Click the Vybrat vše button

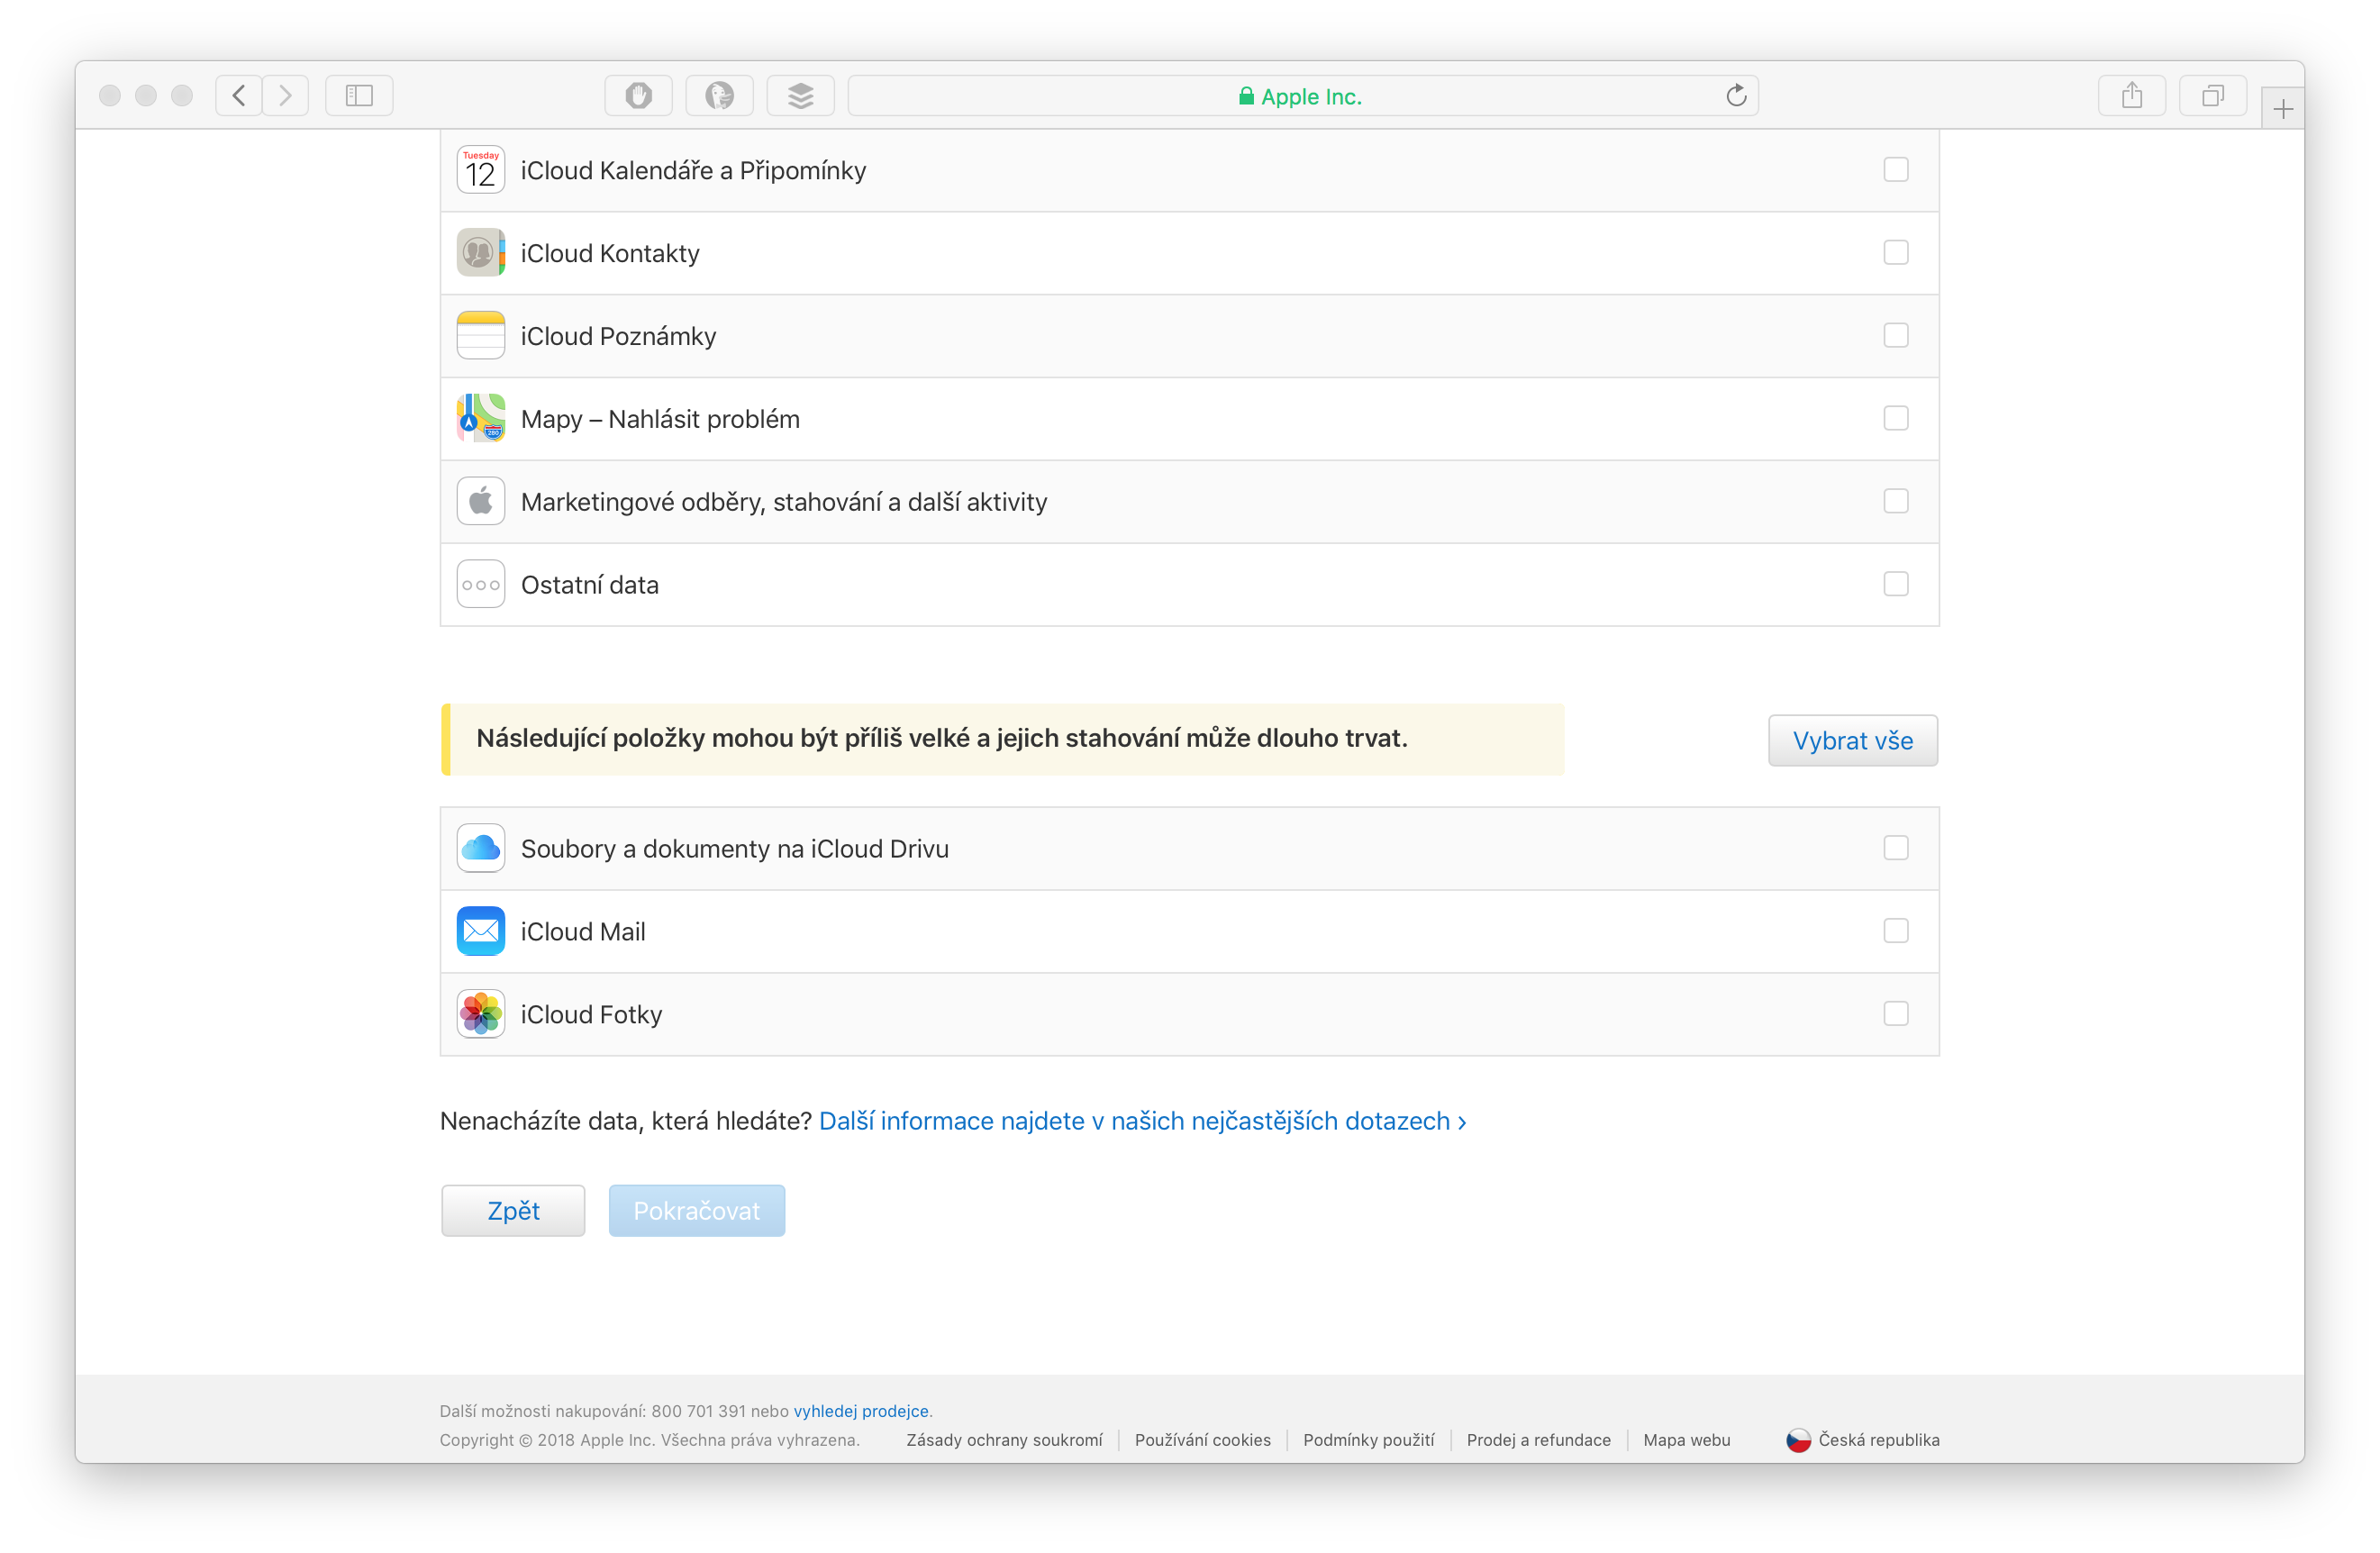pos(1853,741)
